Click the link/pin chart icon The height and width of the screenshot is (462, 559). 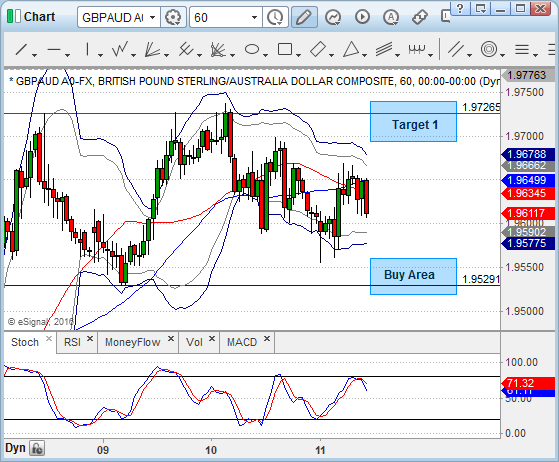pyautogui.click(x=420, y=17)
